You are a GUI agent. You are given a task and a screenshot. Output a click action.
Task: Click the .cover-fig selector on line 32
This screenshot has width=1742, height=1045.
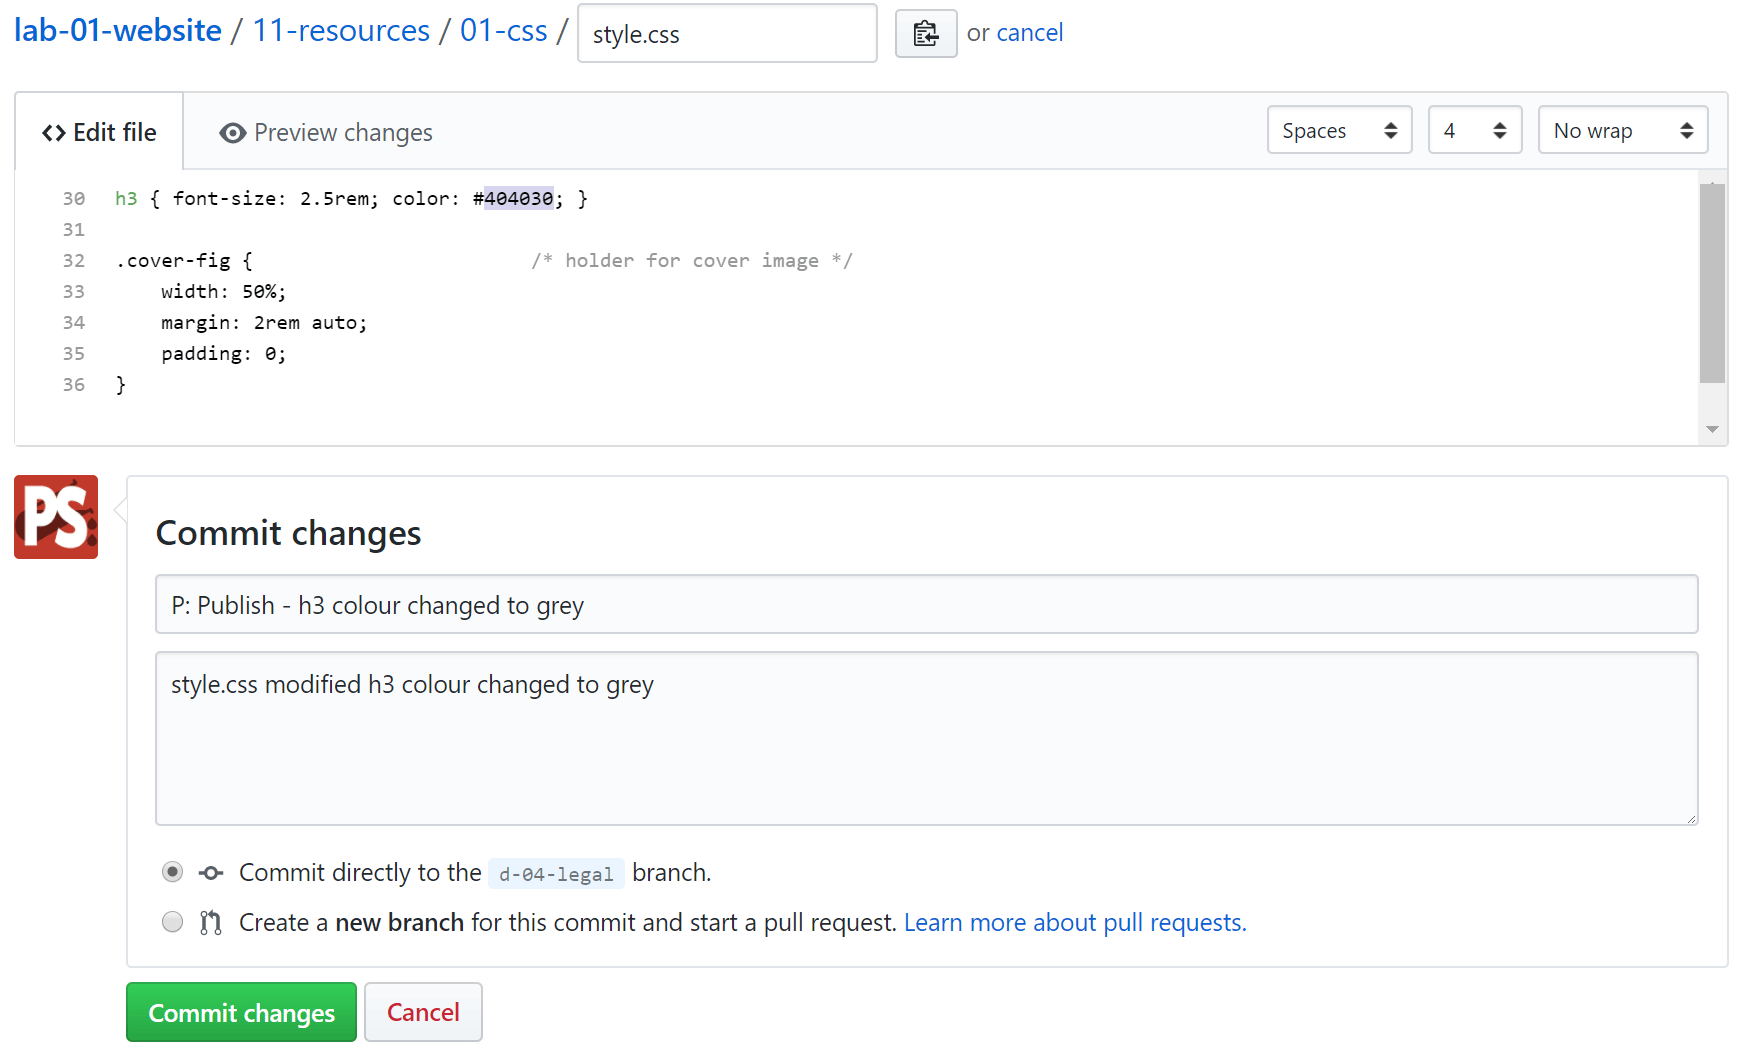click(x=173, y=260)
